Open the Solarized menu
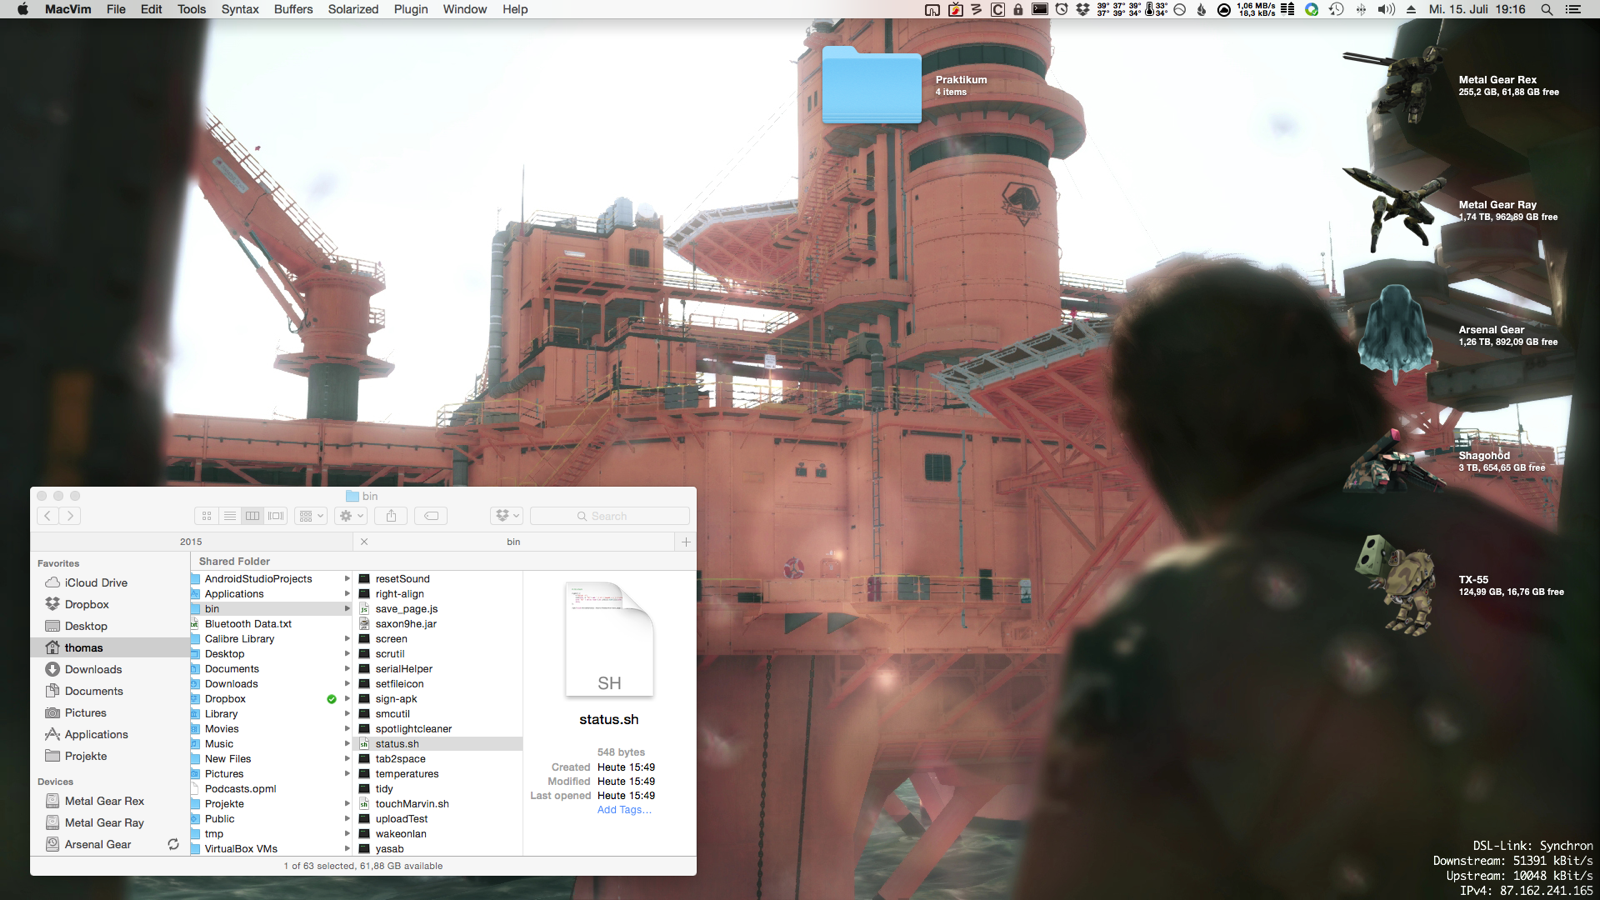 tap(353, 10)
